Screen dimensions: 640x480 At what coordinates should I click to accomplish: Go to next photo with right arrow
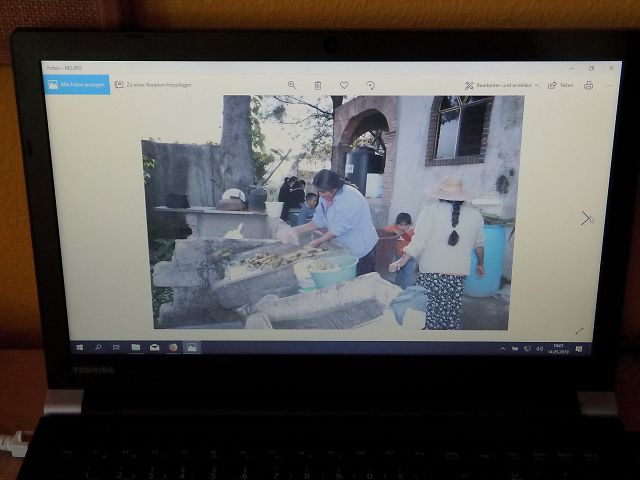pyautogui.click(x=585, y=218)
